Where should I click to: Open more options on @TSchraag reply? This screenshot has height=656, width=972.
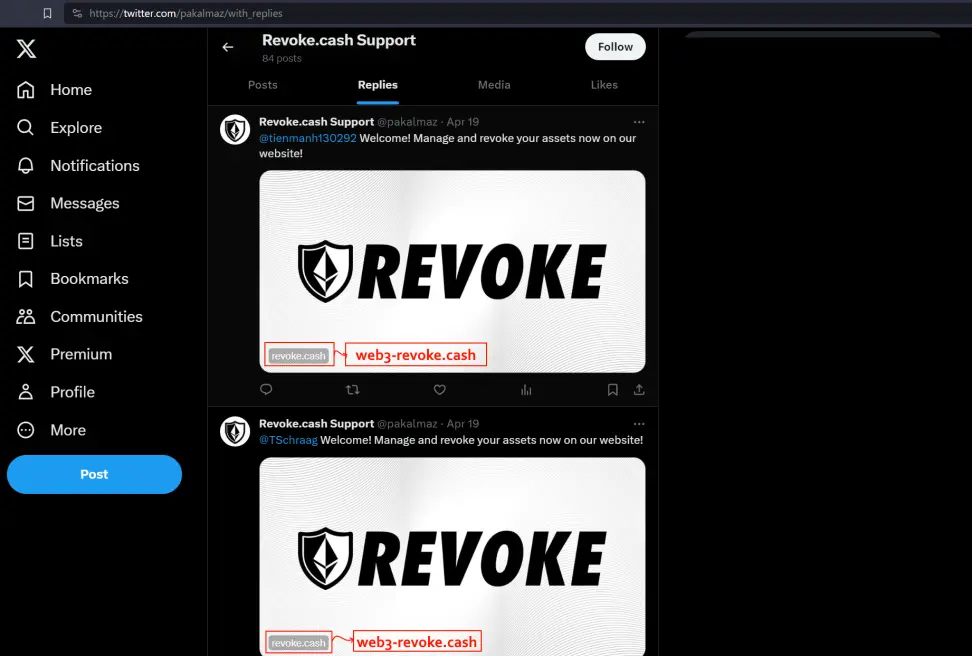[x=639, y=424]
